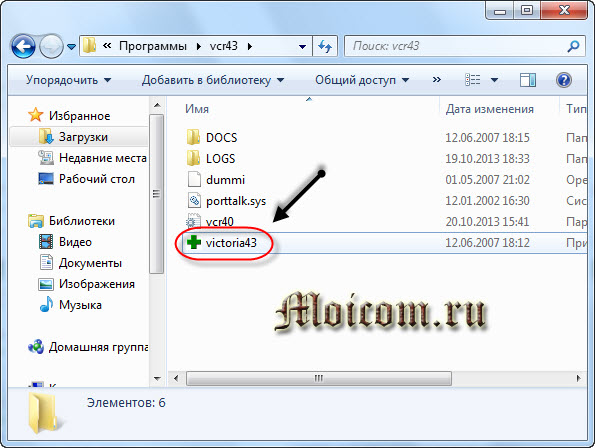This screenshot has height=448, width=595.
Task: Click the Refresh icon beside address bar
Action: pyautogui.click(x=325, y=46)
